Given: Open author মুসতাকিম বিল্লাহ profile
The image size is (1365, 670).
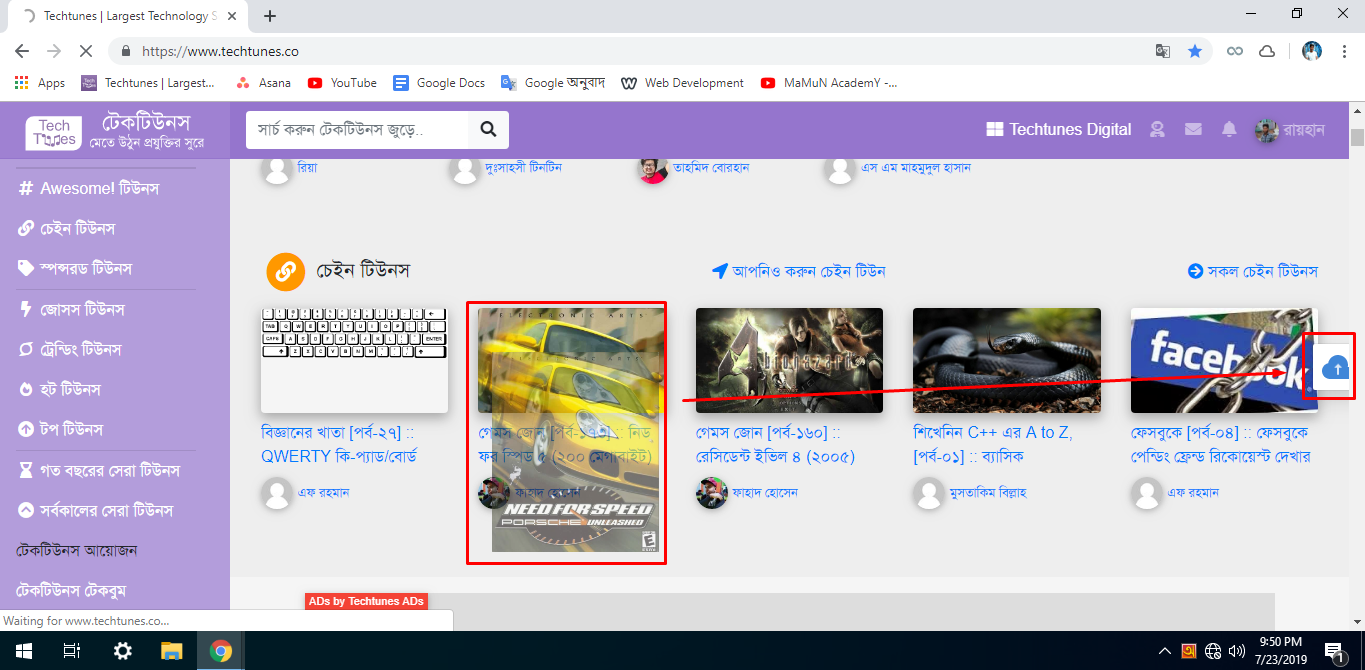Looking at the screenshot, I should click(x=988, y=492).
